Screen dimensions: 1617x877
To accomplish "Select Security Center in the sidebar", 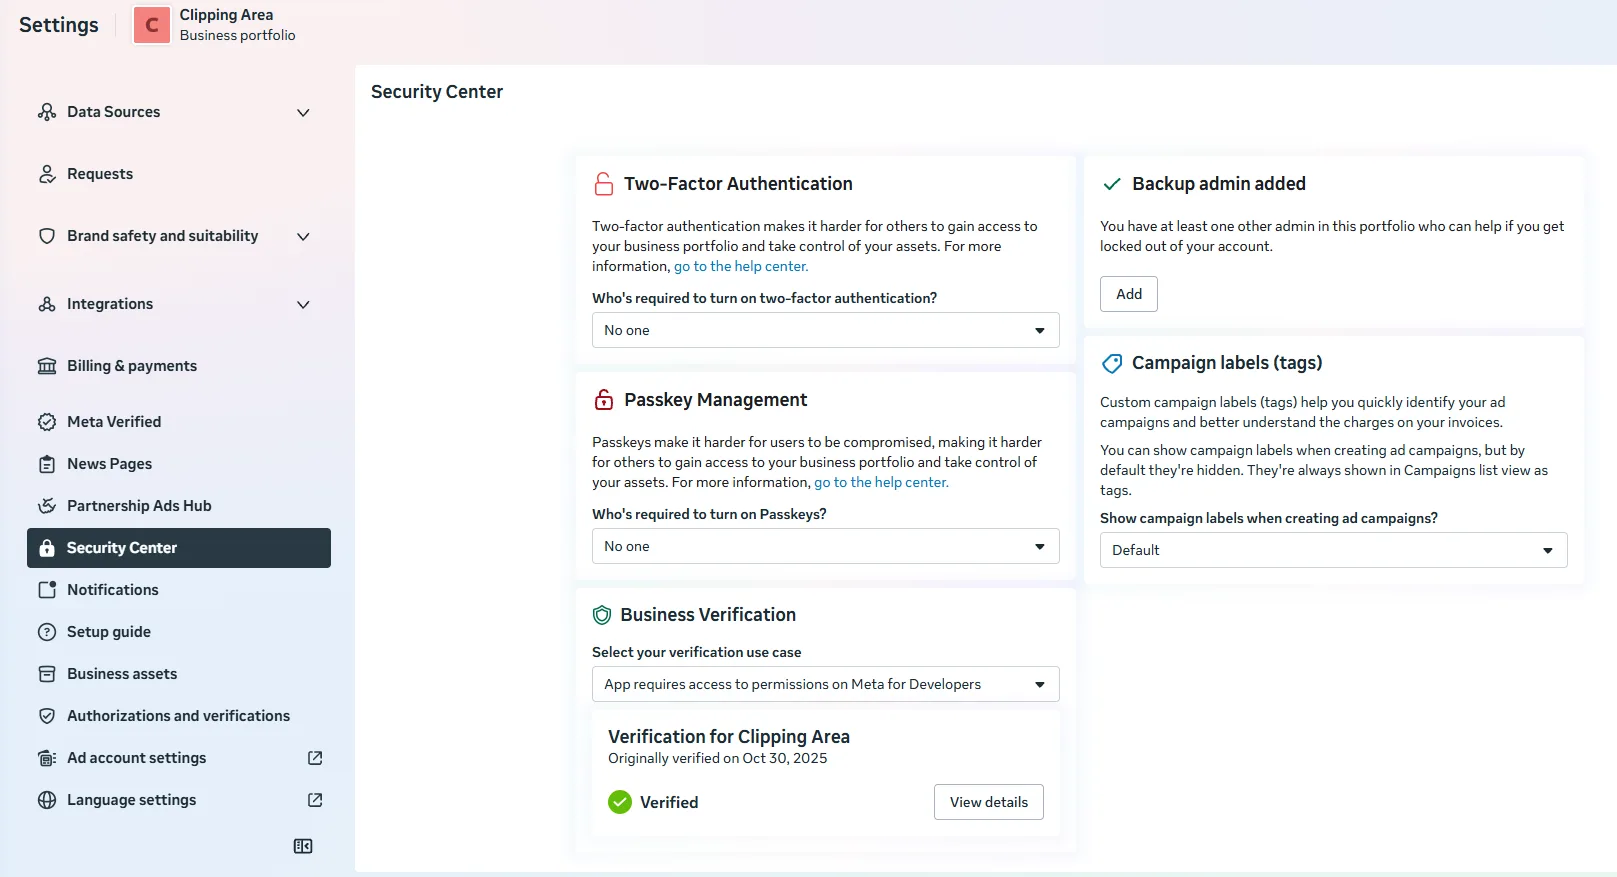I will pos(179,548).
